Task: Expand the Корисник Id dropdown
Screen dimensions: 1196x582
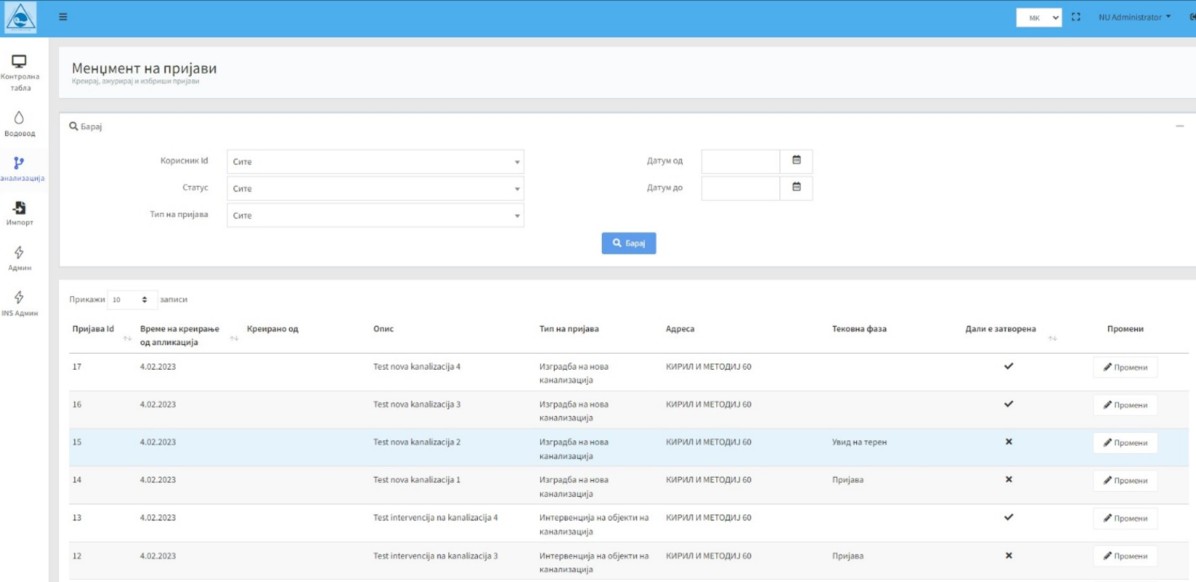Action: coord(375,162)
